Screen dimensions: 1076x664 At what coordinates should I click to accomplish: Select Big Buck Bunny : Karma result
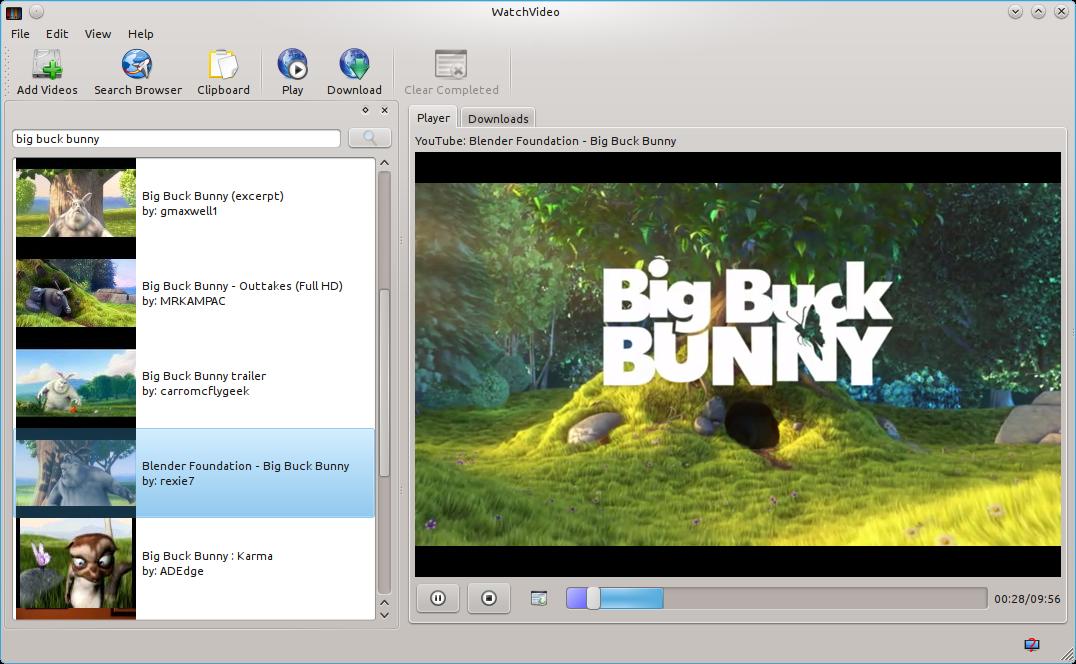194,568
